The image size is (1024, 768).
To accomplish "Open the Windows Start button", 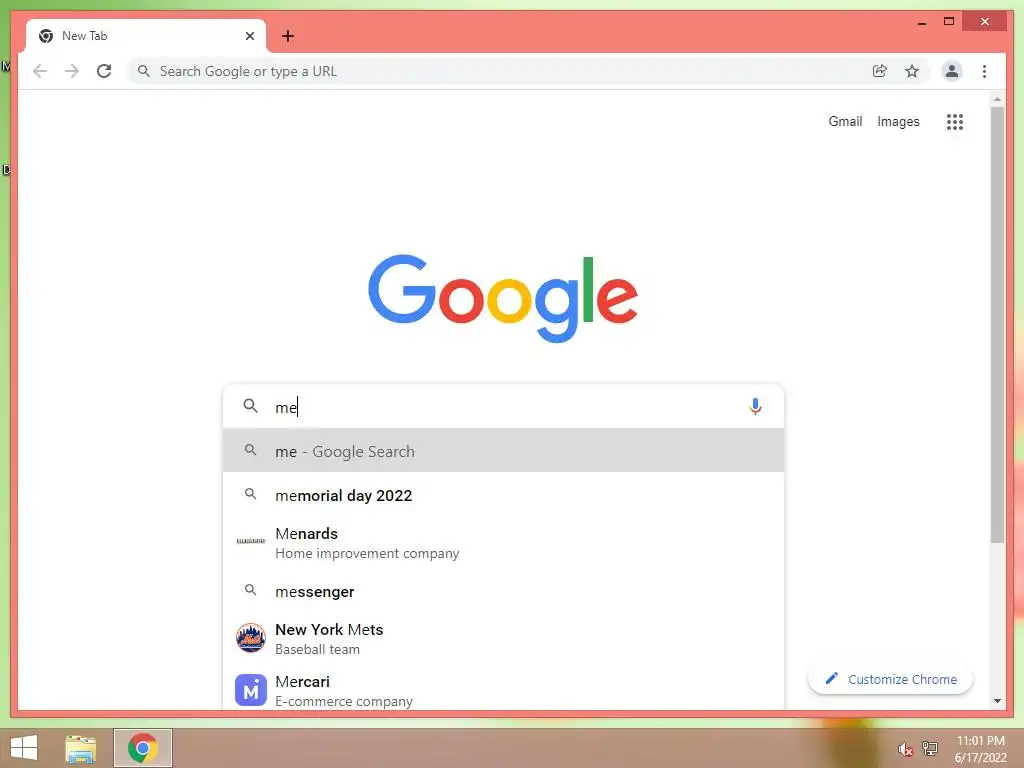I will coord(24,748).
